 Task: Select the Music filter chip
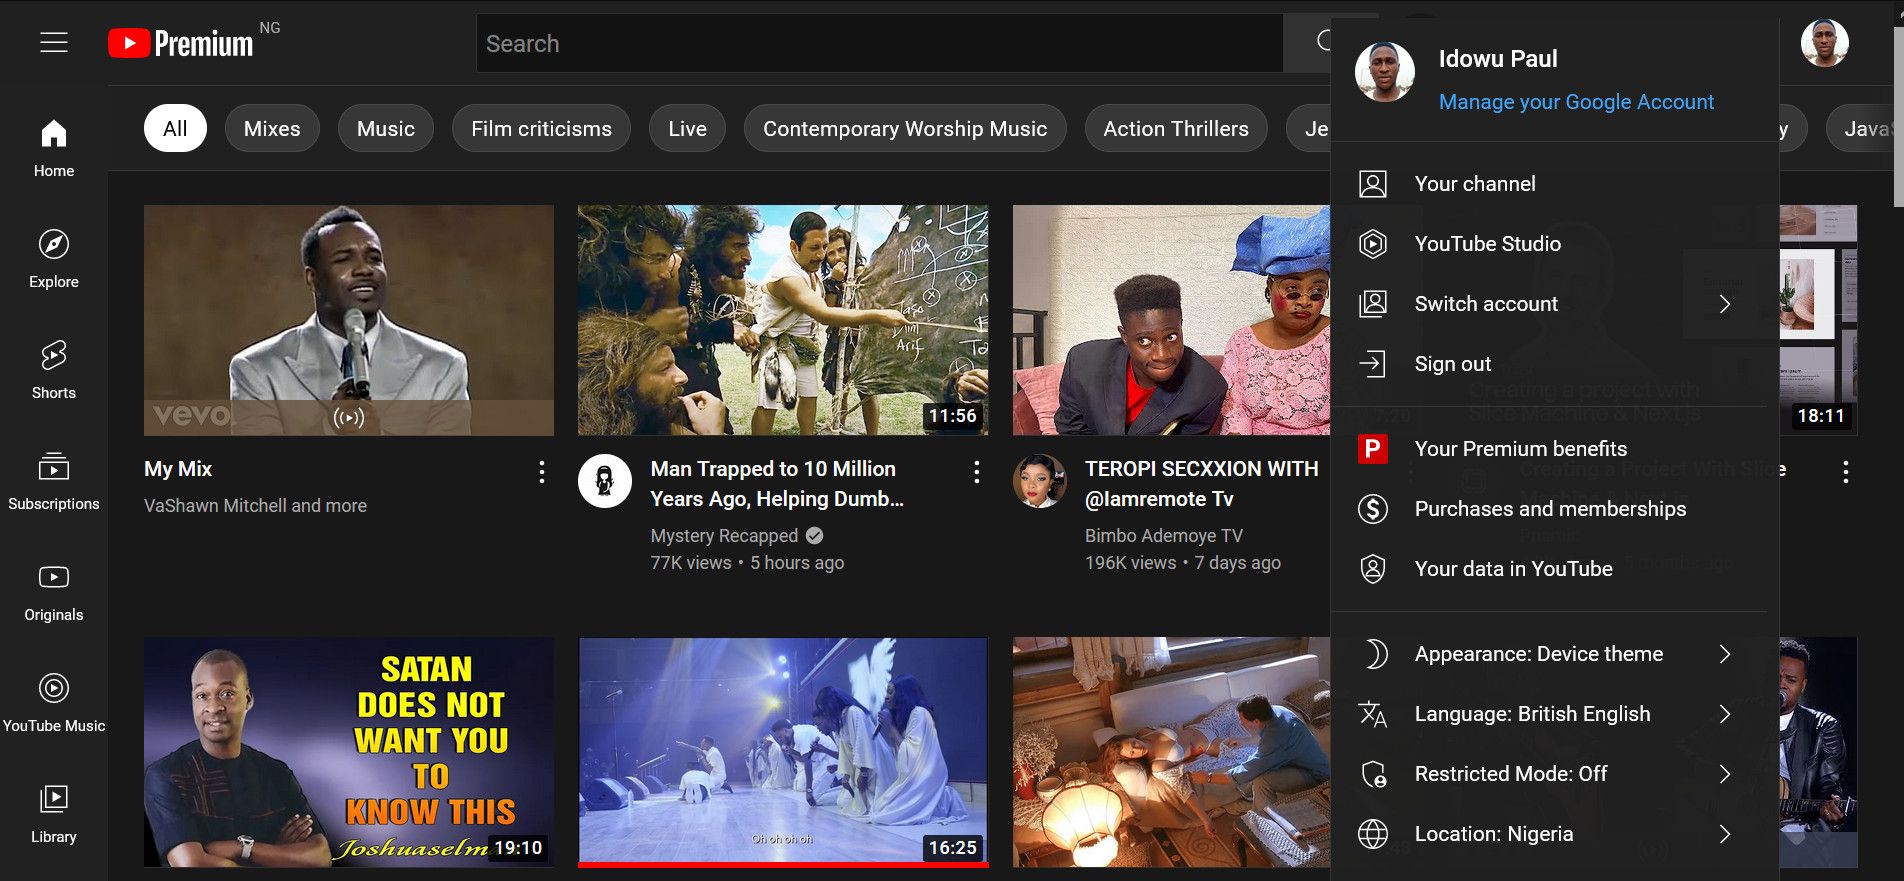tap(386, 128)
